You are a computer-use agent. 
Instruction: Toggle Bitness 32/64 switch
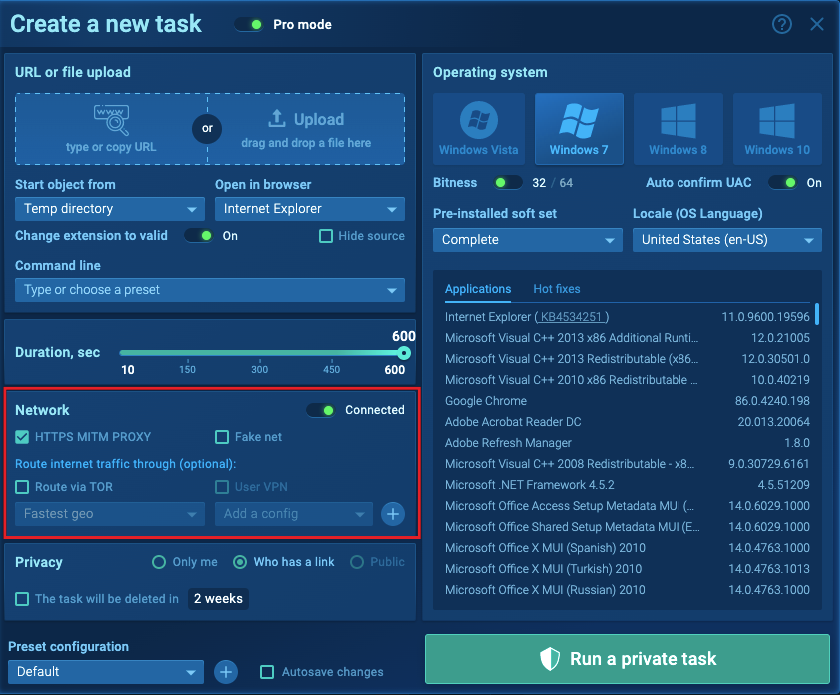(508, 183)
